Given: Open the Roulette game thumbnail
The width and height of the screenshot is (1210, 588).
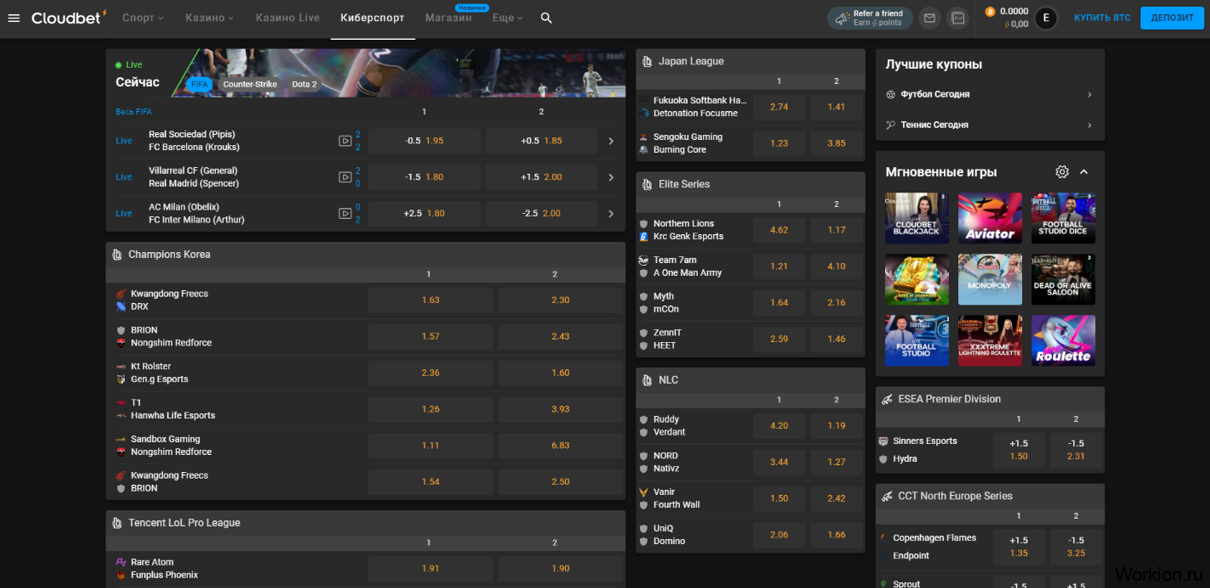Looking at the screenshot, I should 1063,340.
